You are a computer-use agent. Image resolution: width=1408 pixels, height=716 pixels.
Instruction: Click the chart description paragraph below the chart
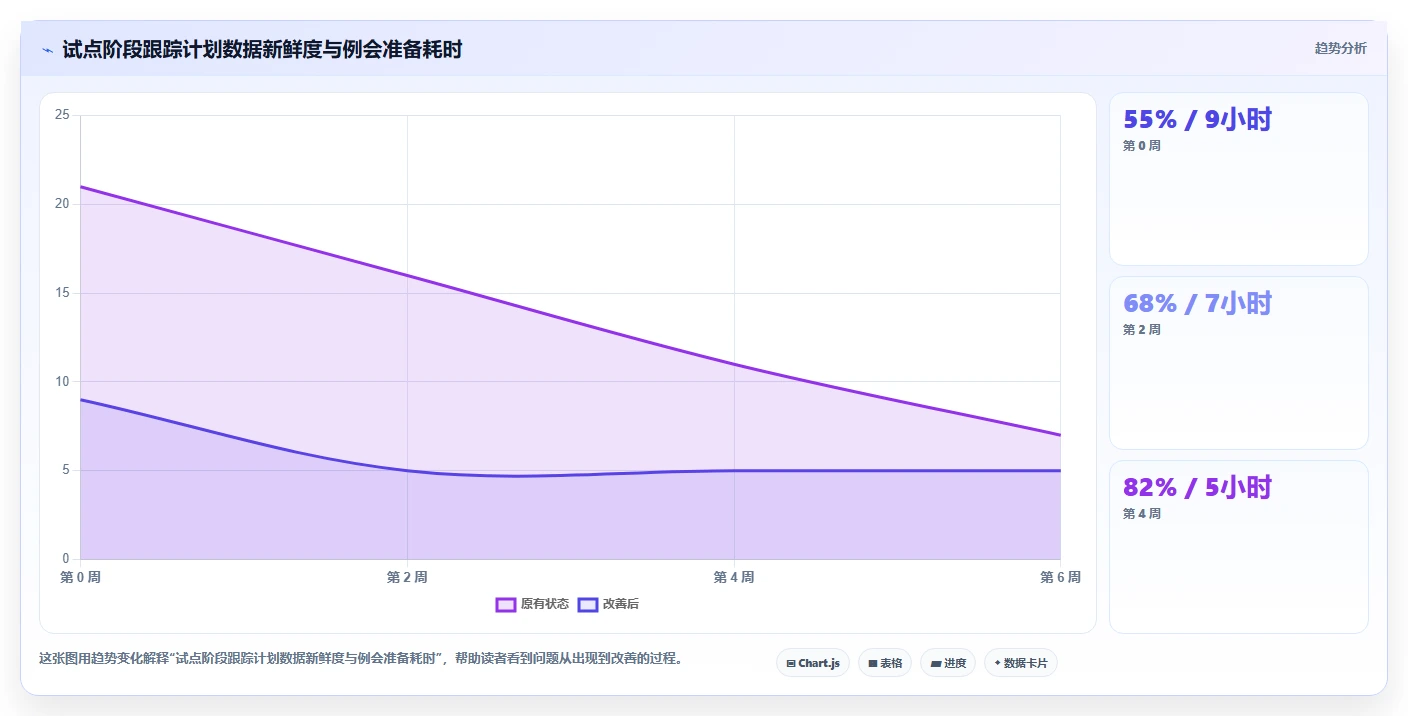(x=361, y=659)
